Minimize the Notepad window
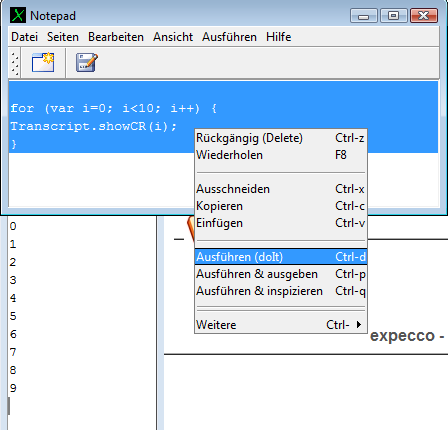 364,16
